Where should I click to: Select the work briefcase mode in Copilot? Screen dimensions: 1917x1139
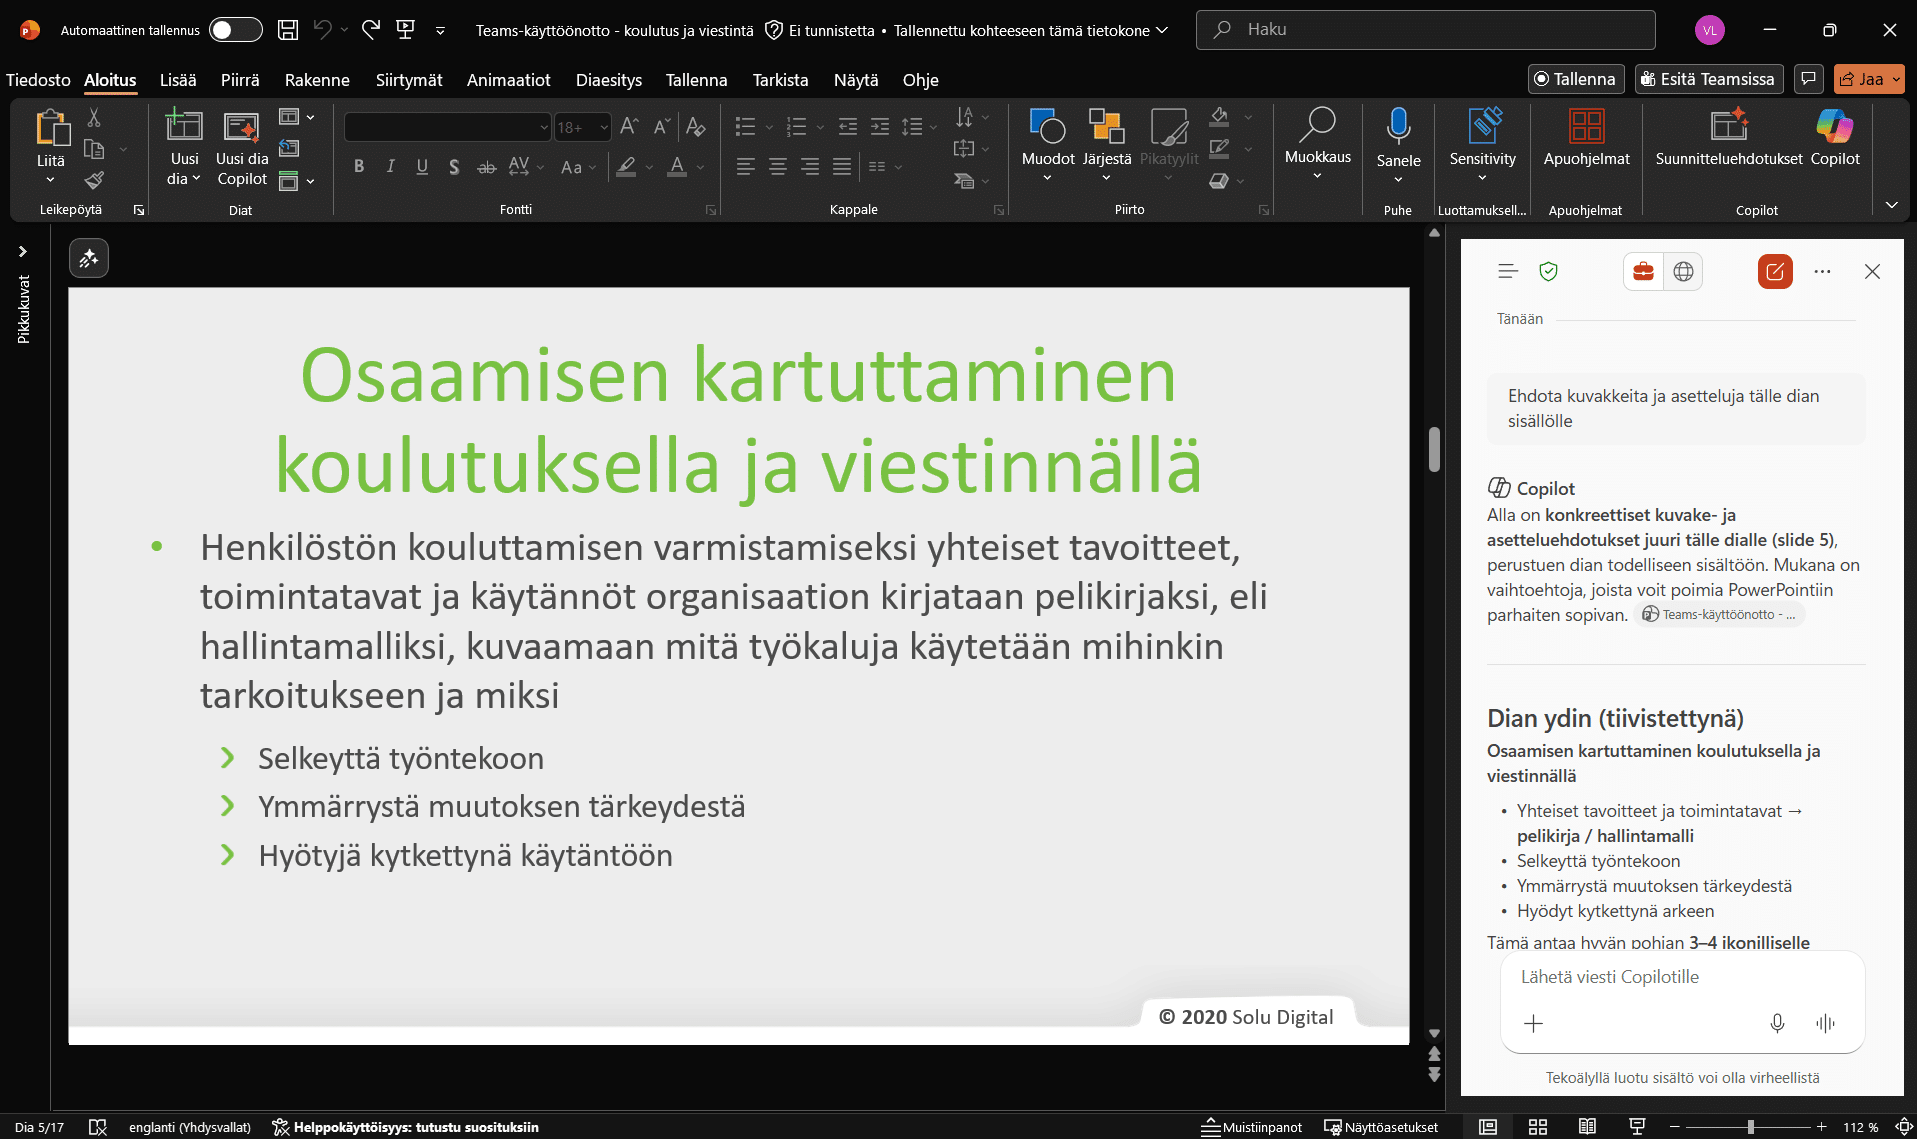tap(1643, 272)
